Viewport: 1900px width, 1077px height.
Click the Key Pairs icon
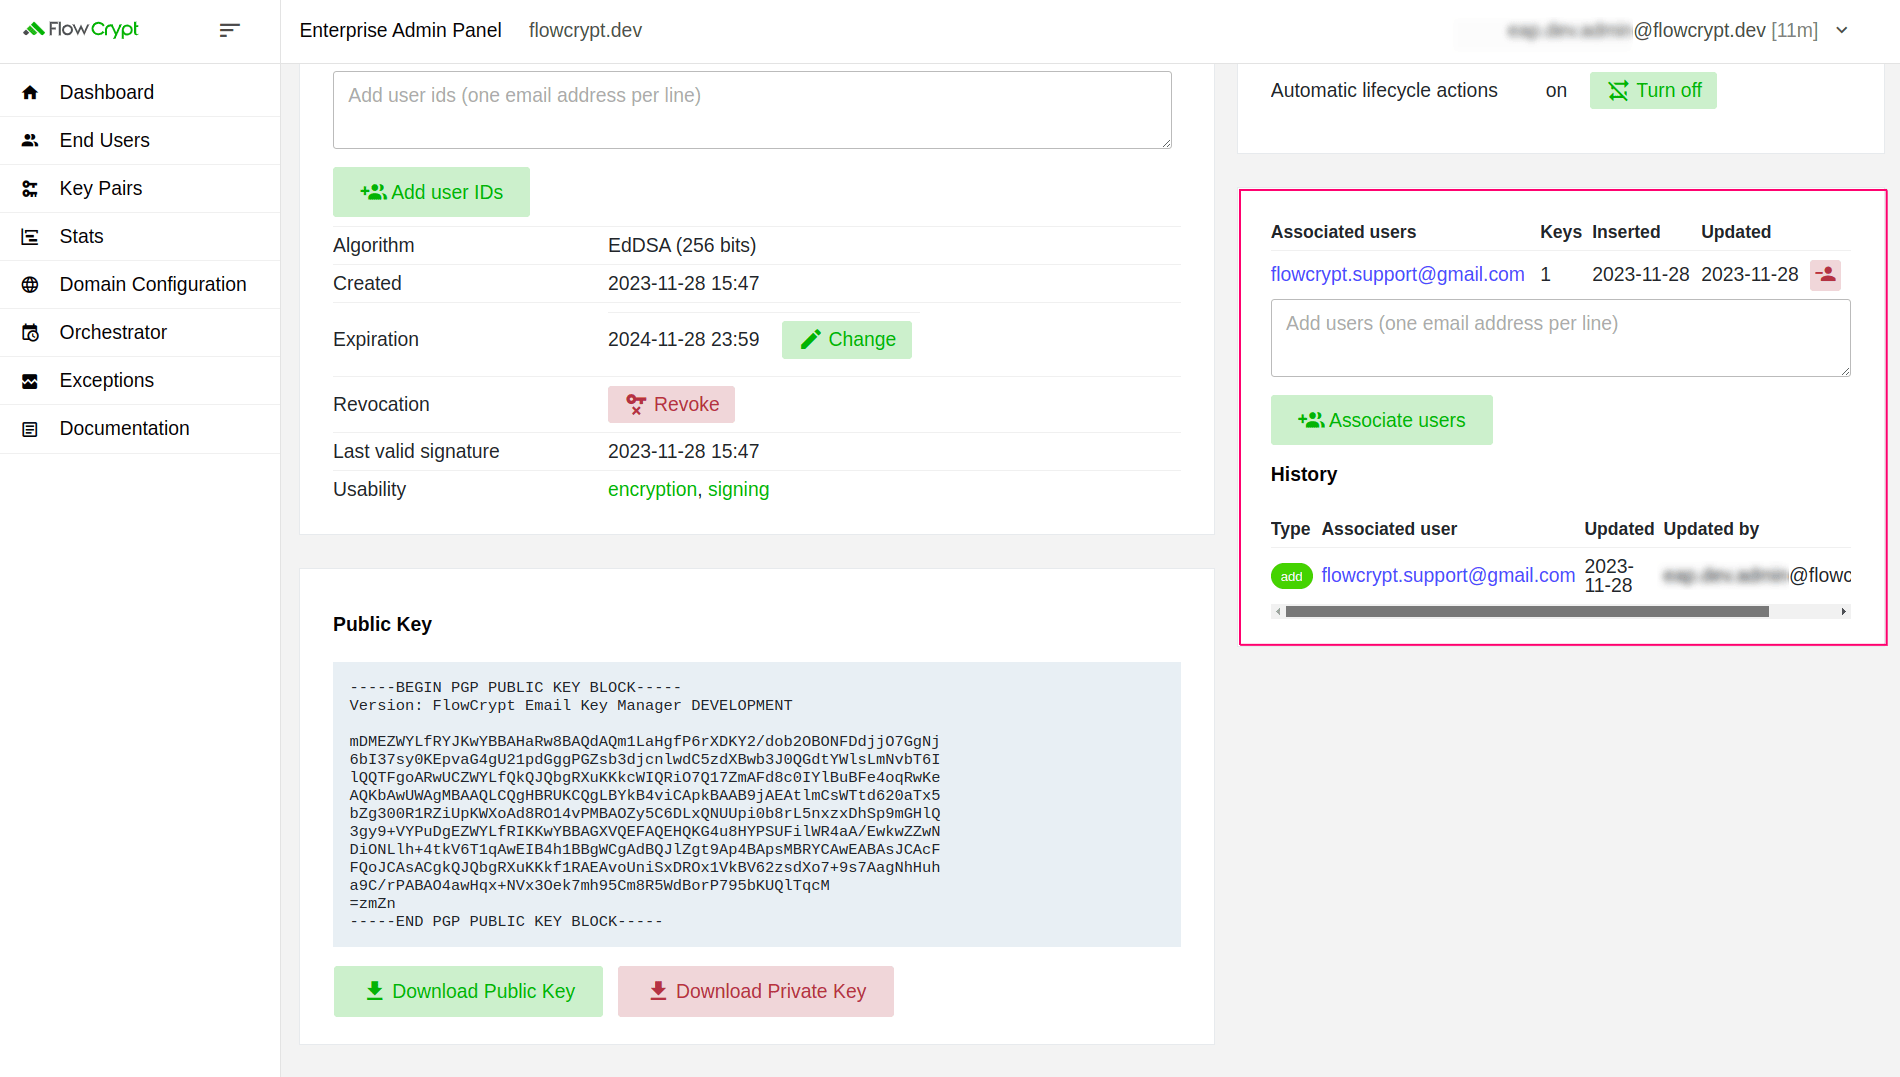pyautogui.click(x=30, y=188)
